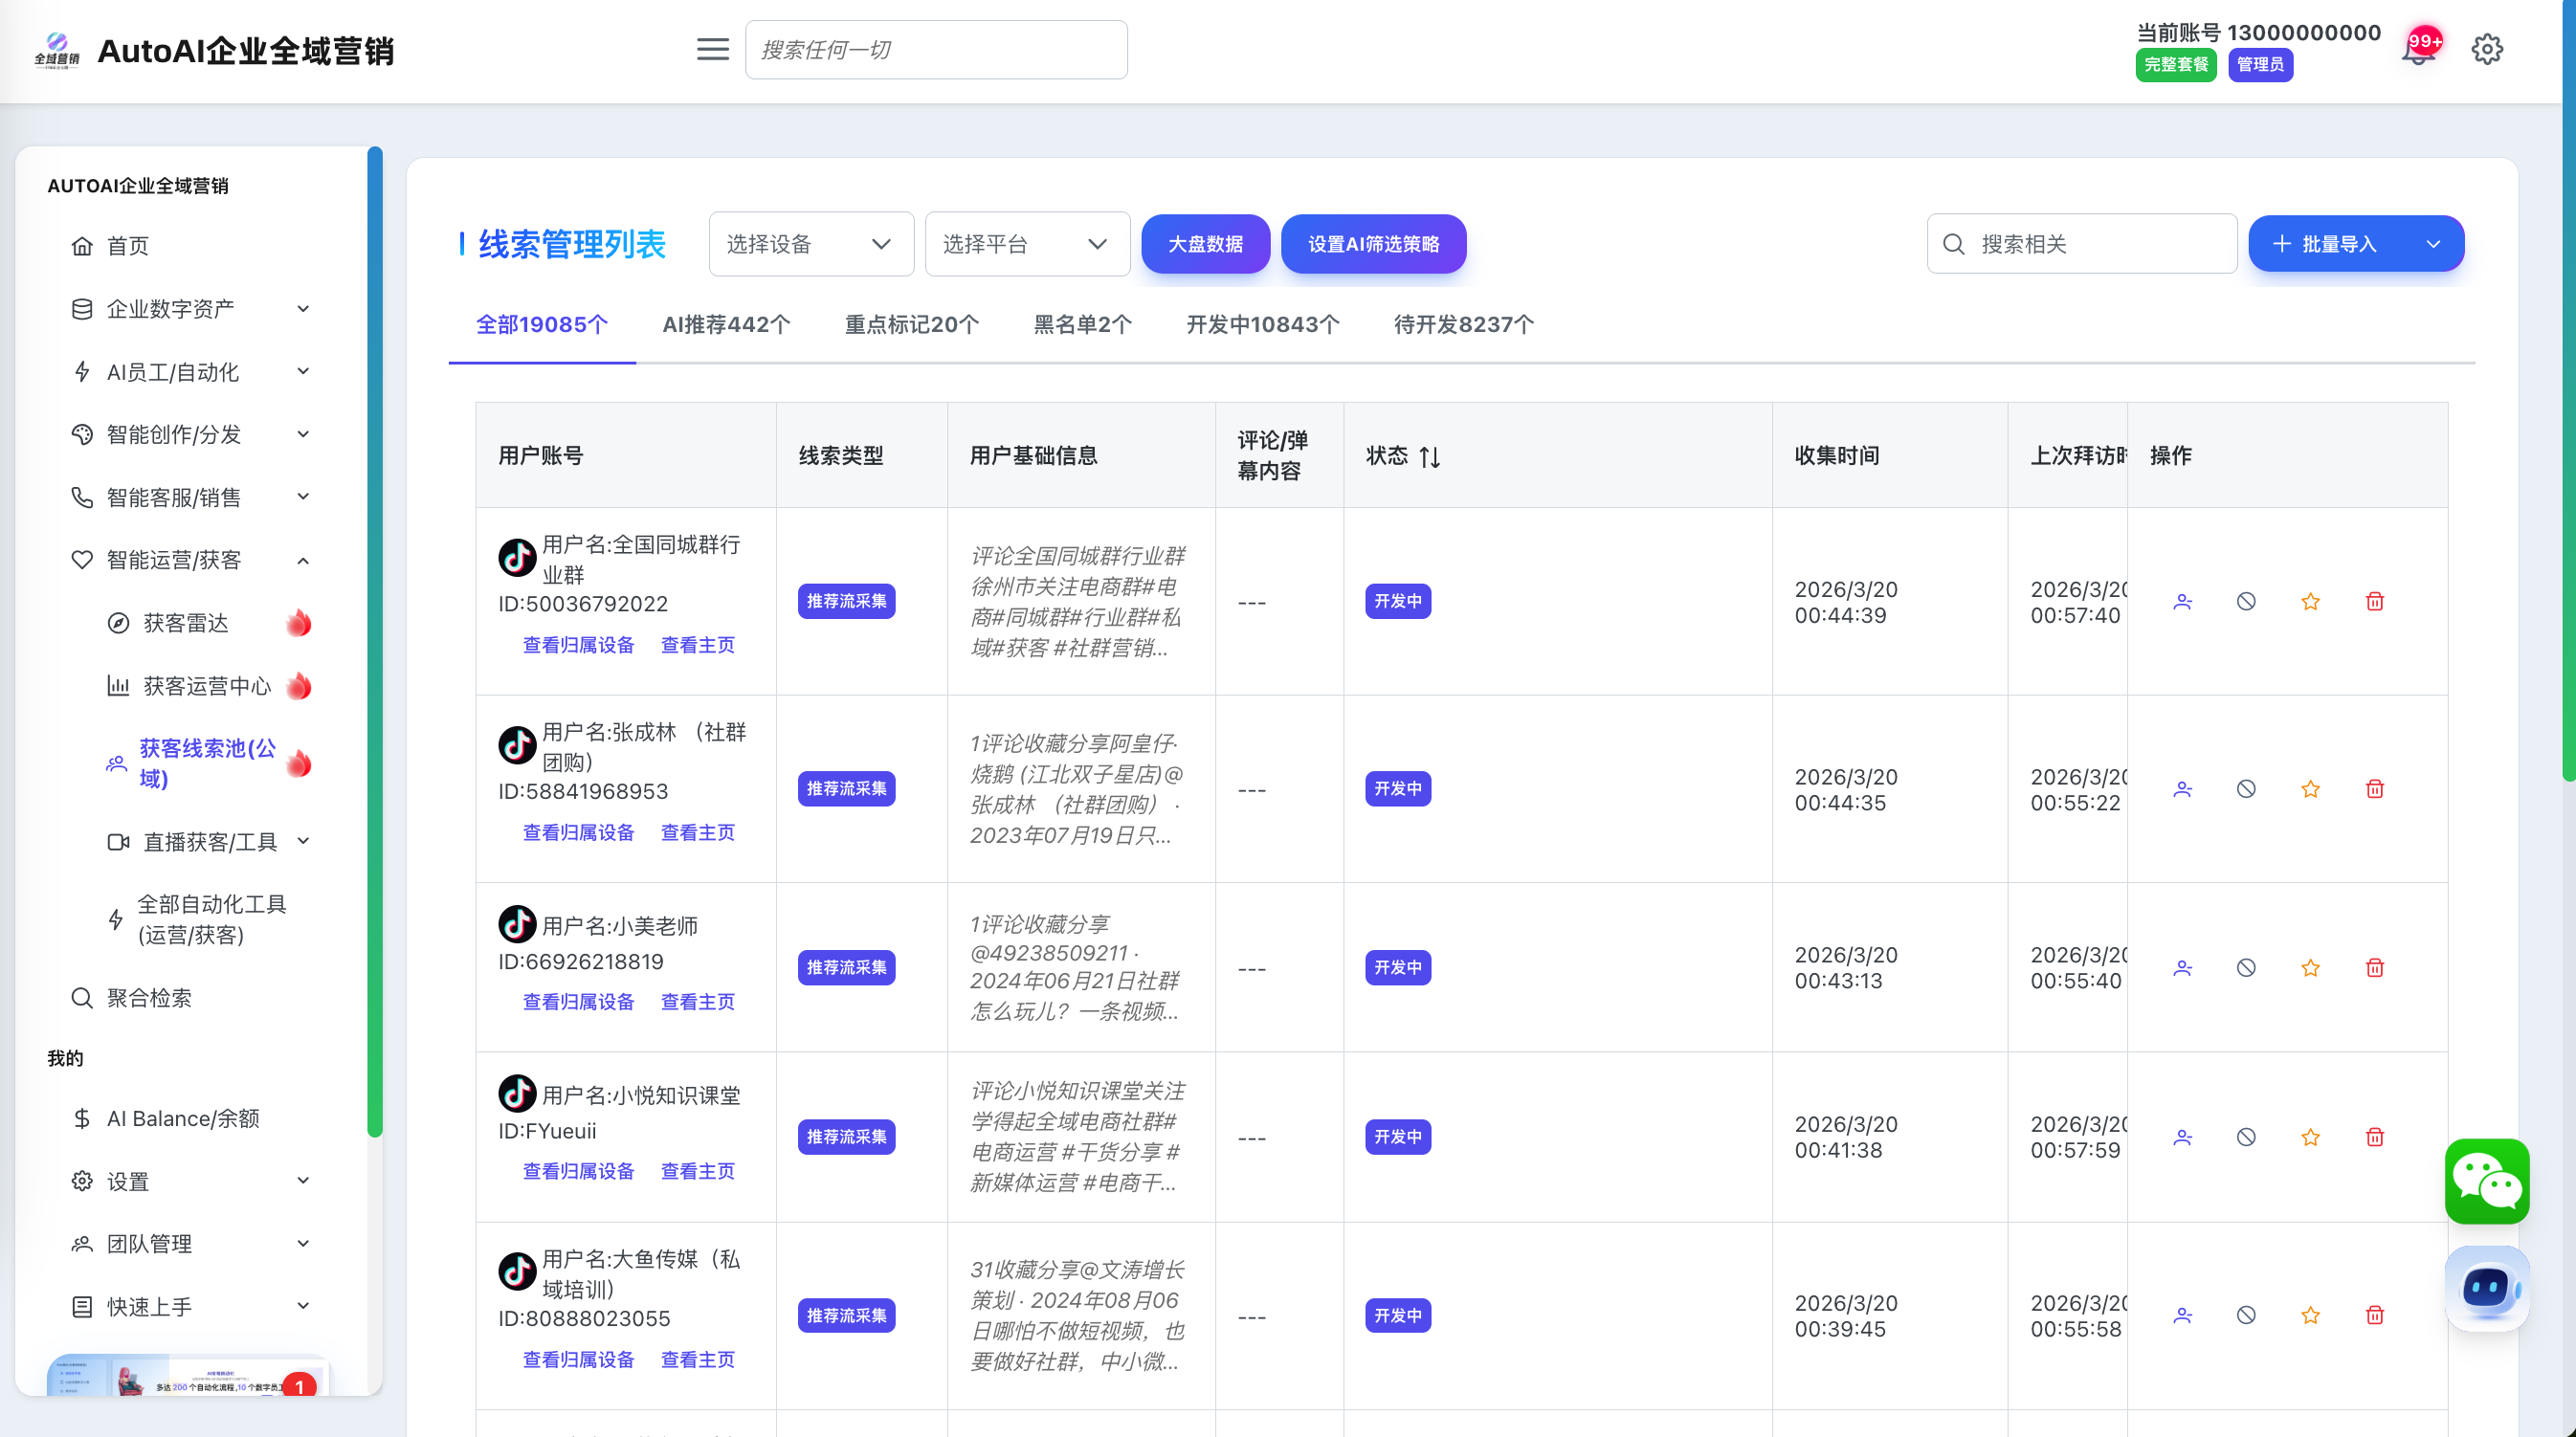Delete the 小美老师 lead row
Viewport: 2576px width, 1437px height.
click(x=2374, y=968)
